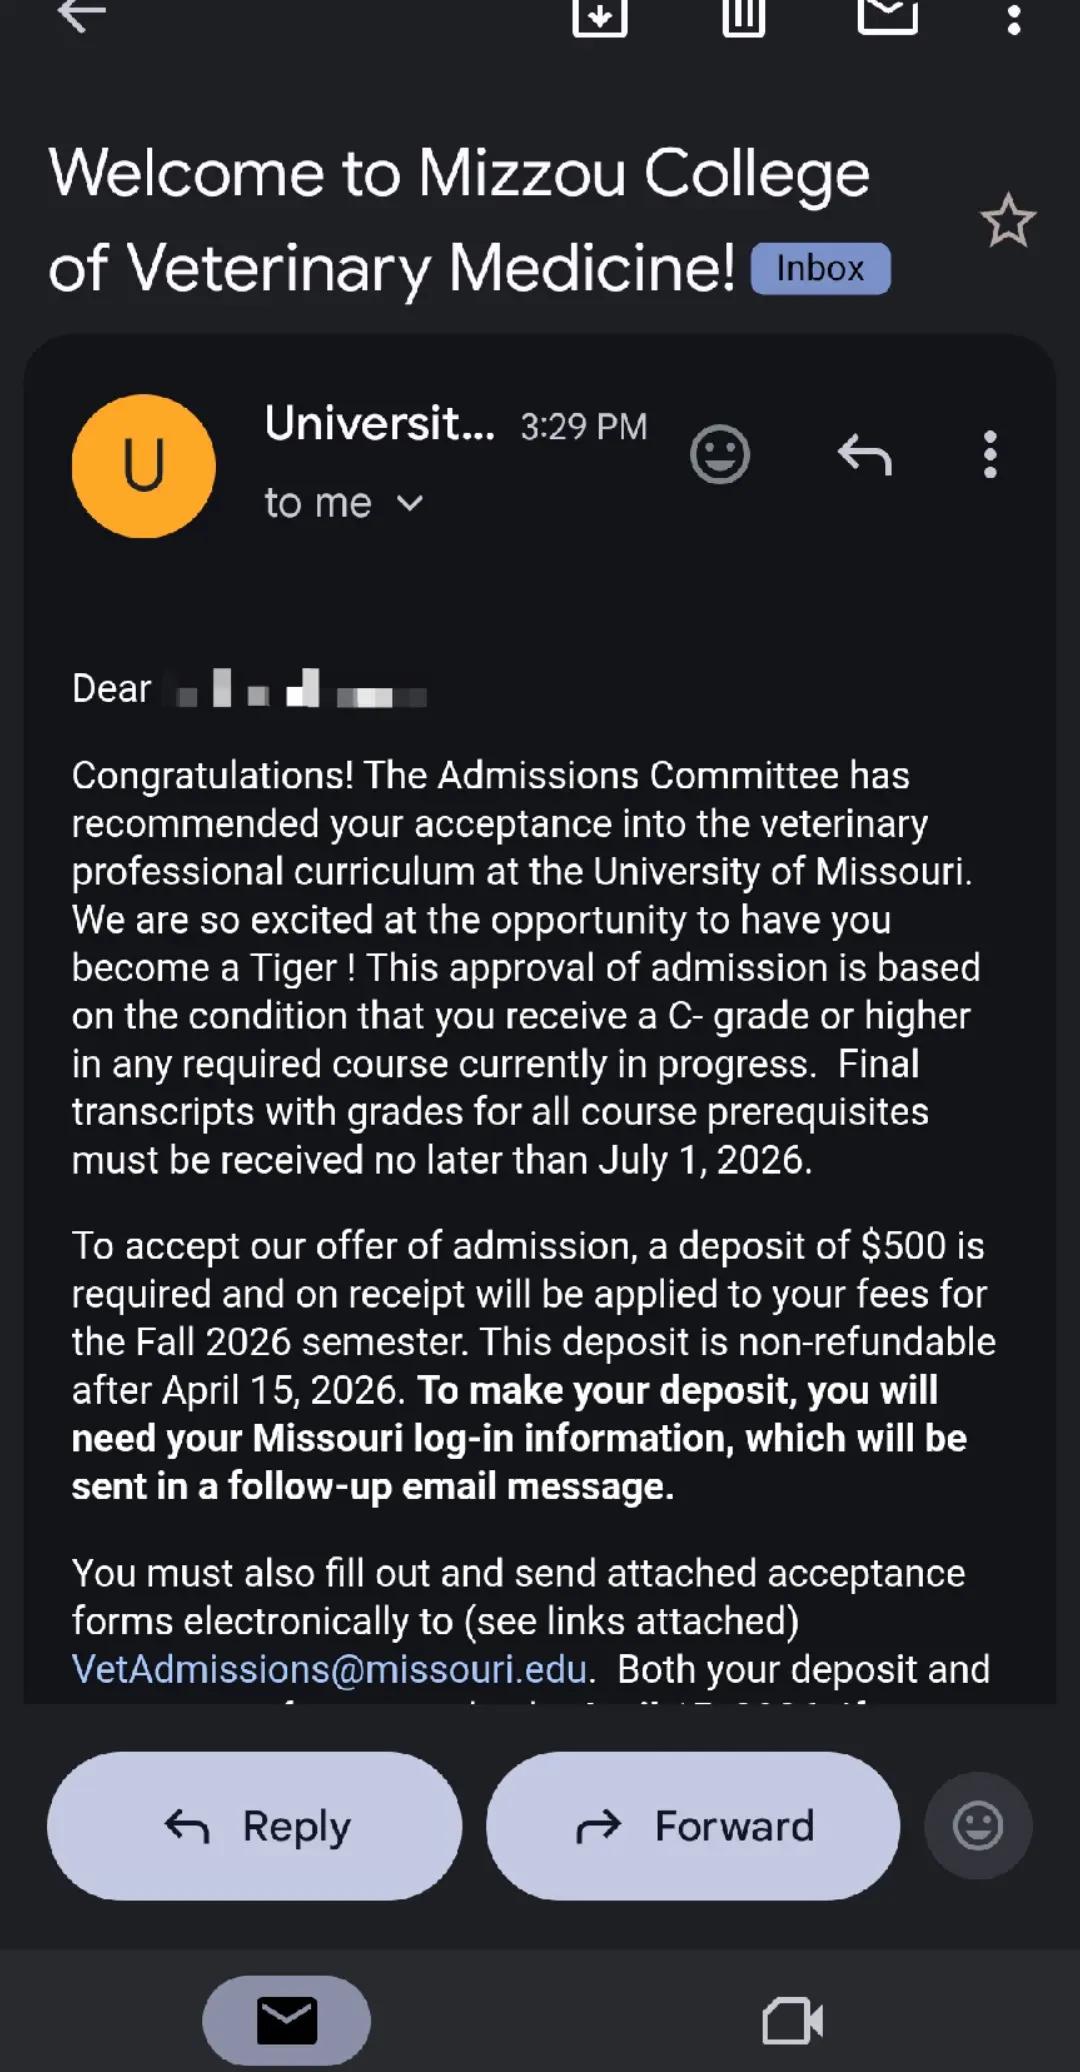The image size is (1080, 2072).
Task: Expand recipient details chevron next to 'to me'
Action: pos(410,503)
